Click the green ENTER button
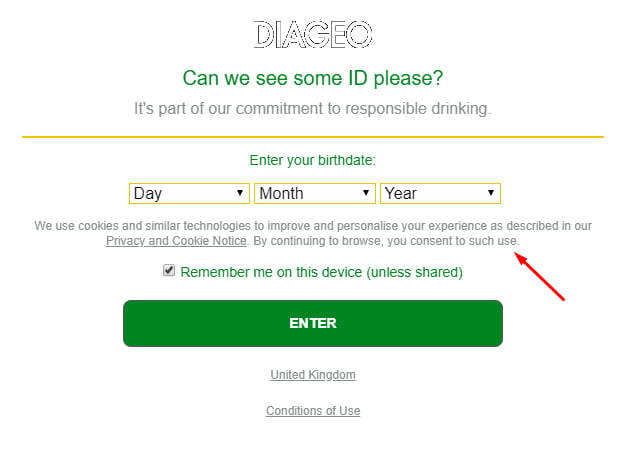This screenshot has height=453, width=617. (x=313, y=324)
